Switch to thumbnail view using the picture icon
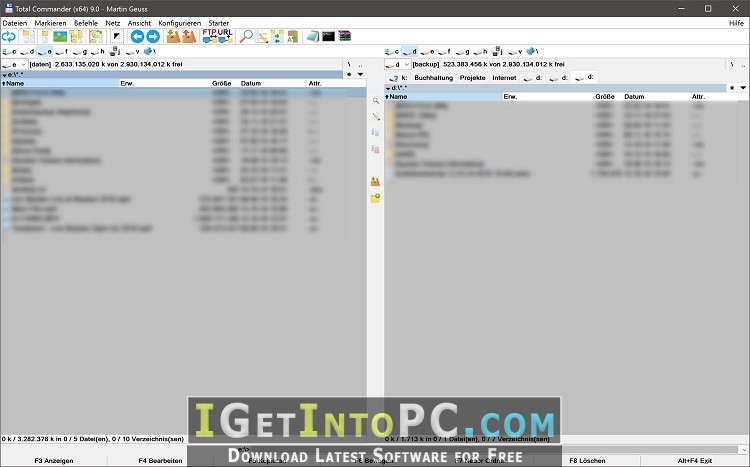The image size is (750, 467). [60, 36]
